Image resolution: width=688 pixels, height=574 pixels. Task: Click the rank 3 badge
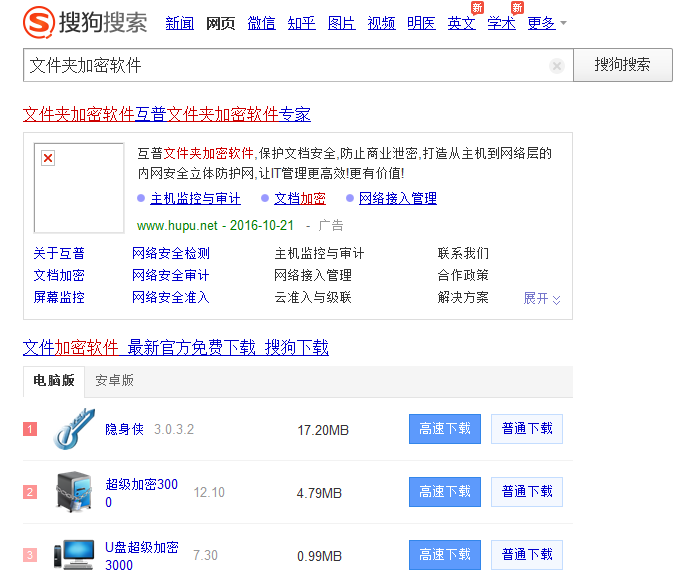point(30,555)
